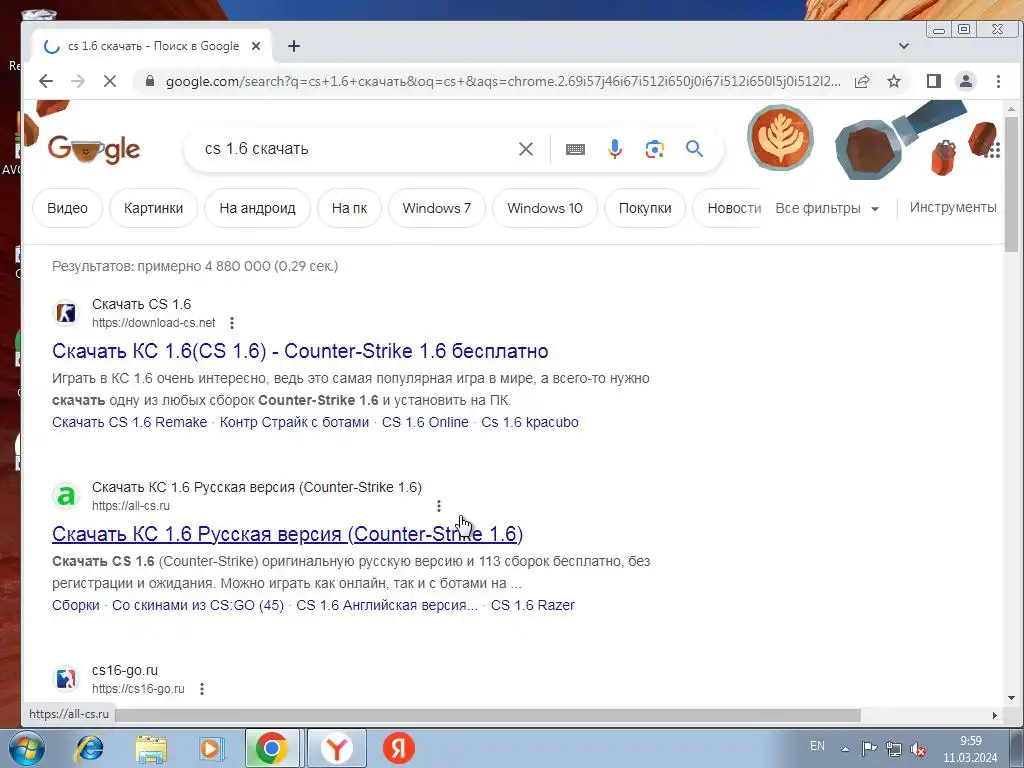Open Скачать КС 1.6 Русская версия result

click(287, 534)
